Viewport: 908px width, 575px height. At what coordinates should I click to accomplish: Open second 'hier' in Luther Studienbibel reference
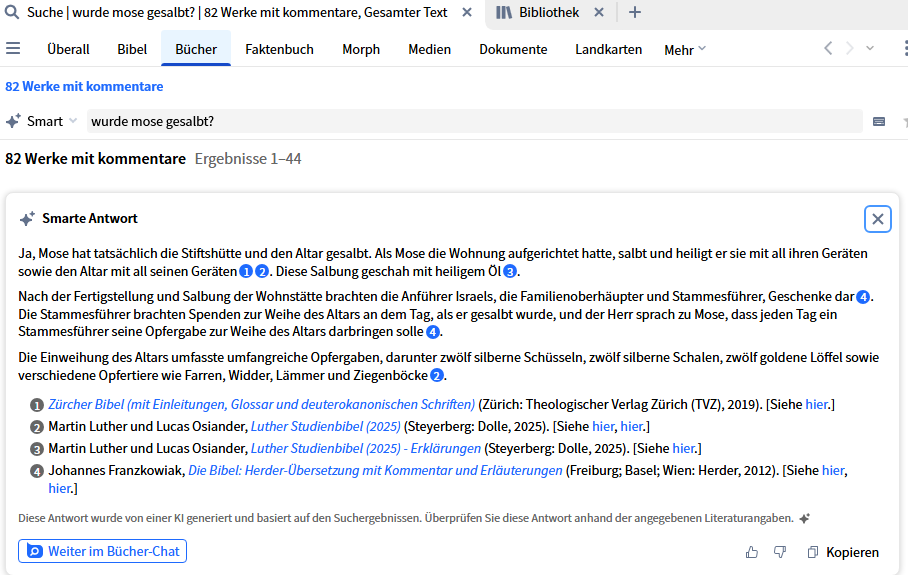(631, 426)
